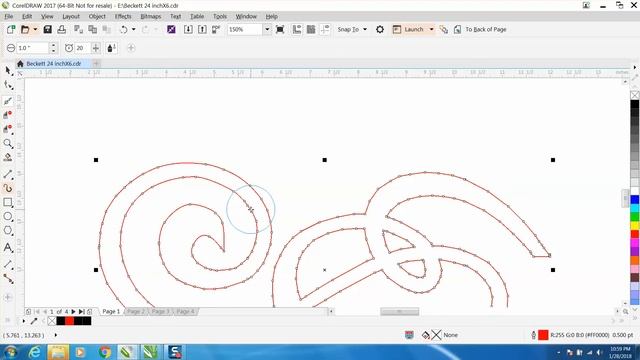Select the Zoom magnifier tool
The width and height of the screenshot is (640, 360).
tap(8, 143)
